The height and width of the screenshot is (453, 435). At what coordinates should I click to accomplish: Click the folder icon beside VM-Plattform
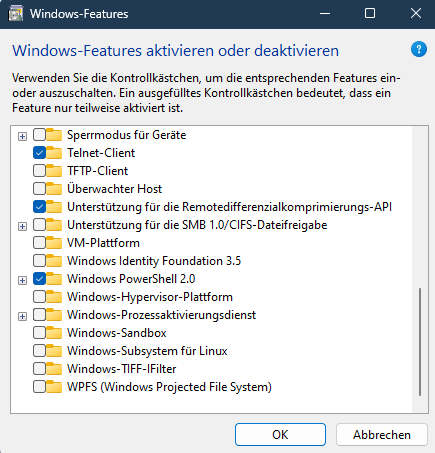[54, 243]
